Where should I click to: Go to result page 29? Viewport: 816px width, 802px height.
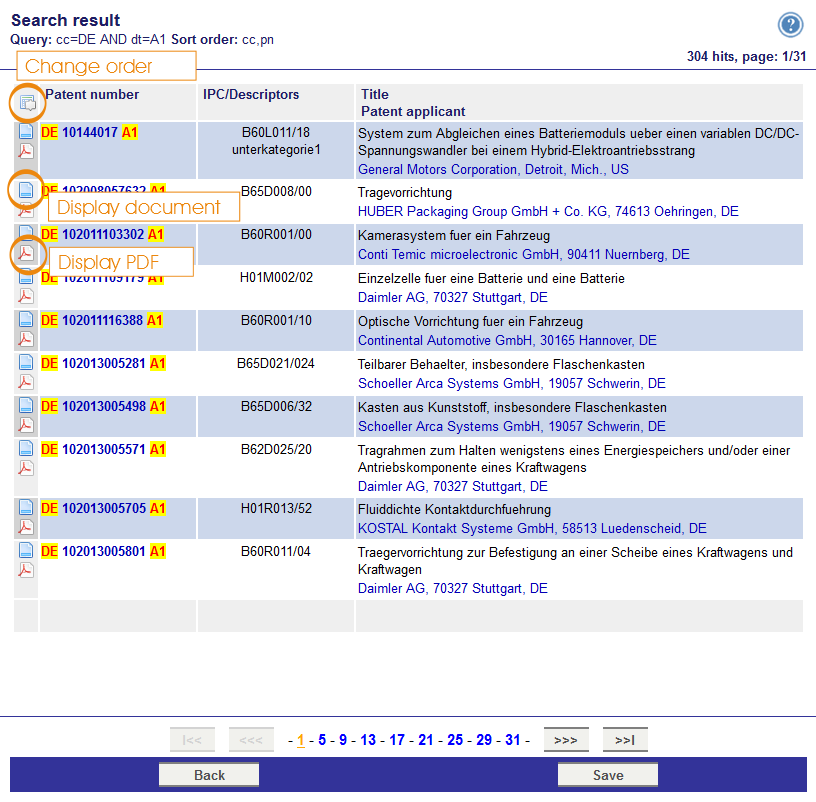coord(484,740)
